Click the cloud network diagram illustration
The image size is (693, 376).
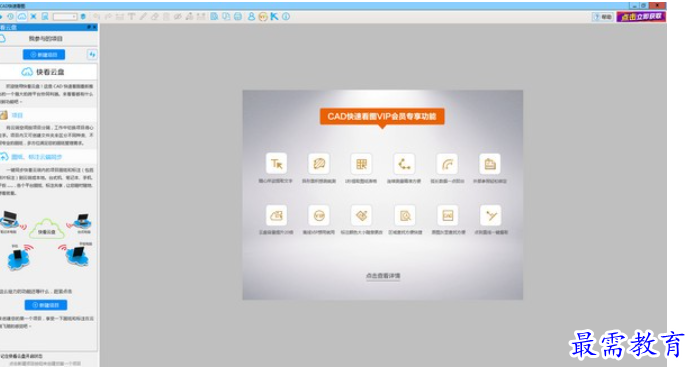(47, 241)
